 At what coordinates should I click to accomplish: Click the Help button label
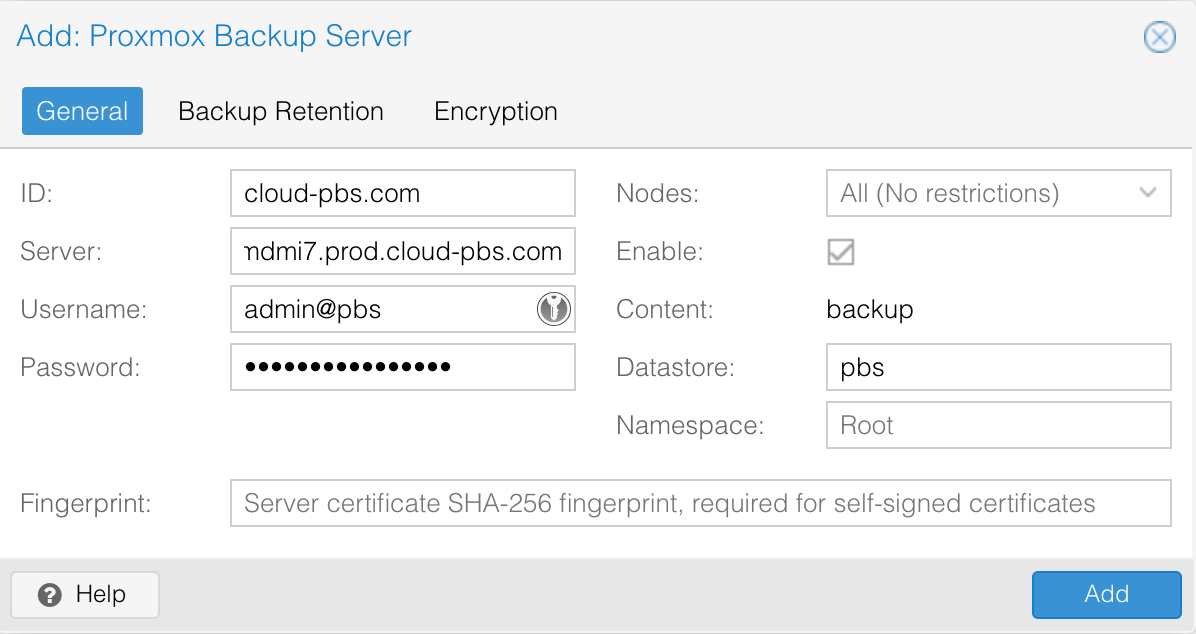tap(100, 595)
